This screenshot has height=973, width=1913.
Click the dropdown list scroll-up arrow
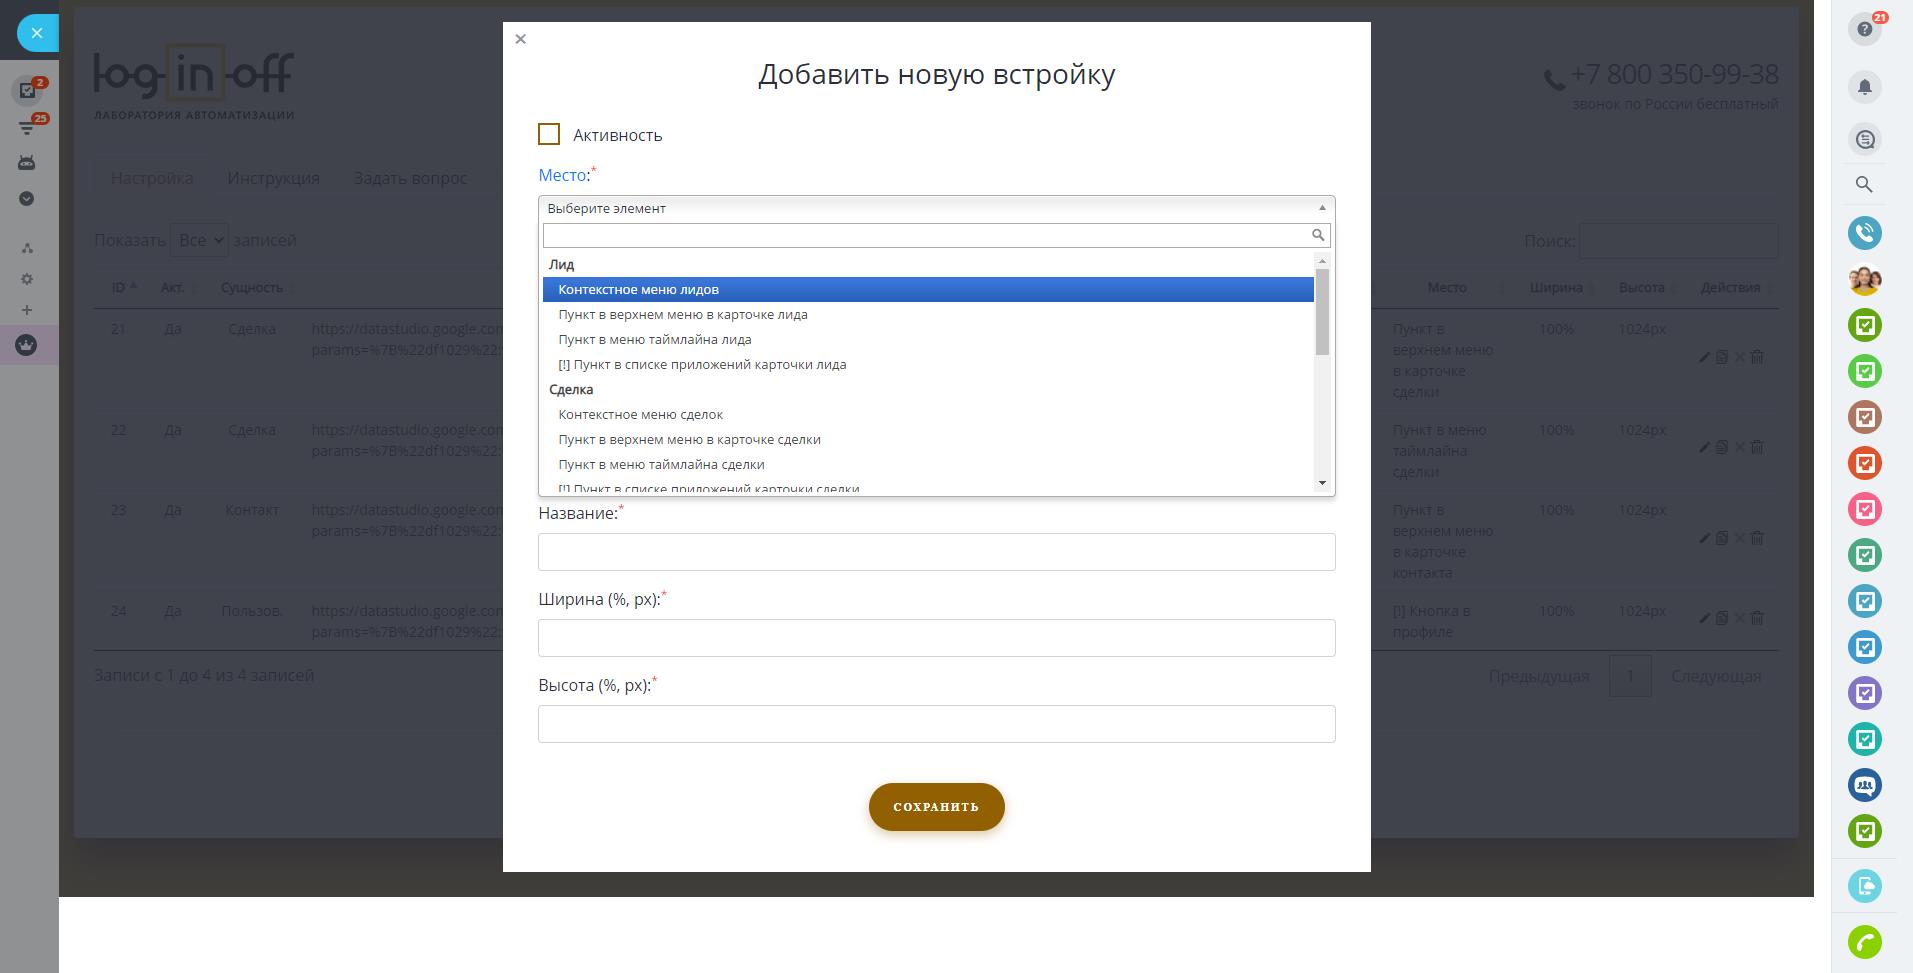pyautogui.click(x=1322, y=262)
